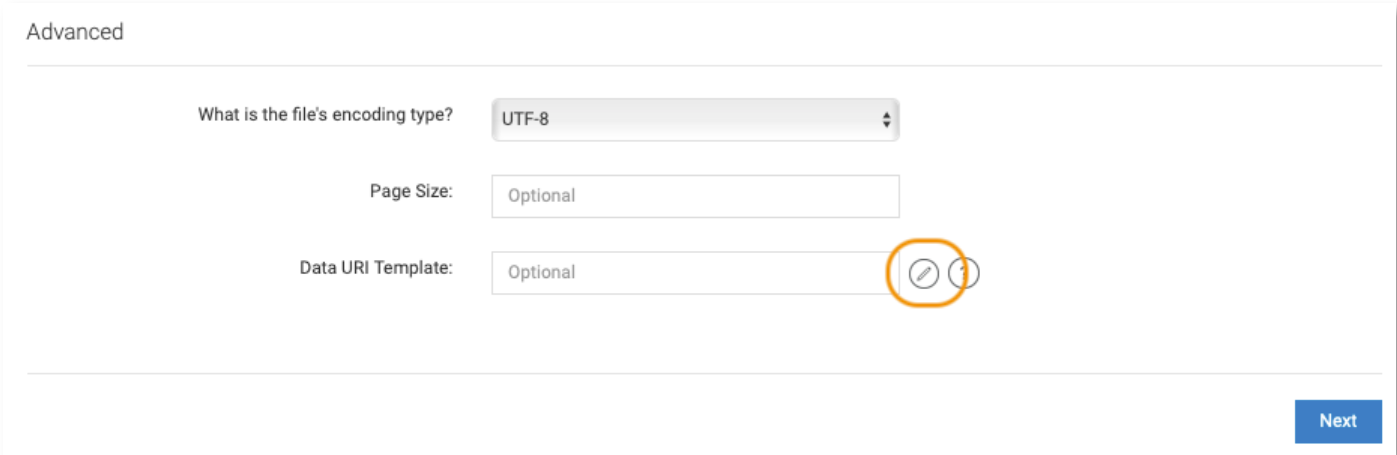Click the right edge of the encoding select box
Screen dimensions: 1397x455
[x=893, y=119]
